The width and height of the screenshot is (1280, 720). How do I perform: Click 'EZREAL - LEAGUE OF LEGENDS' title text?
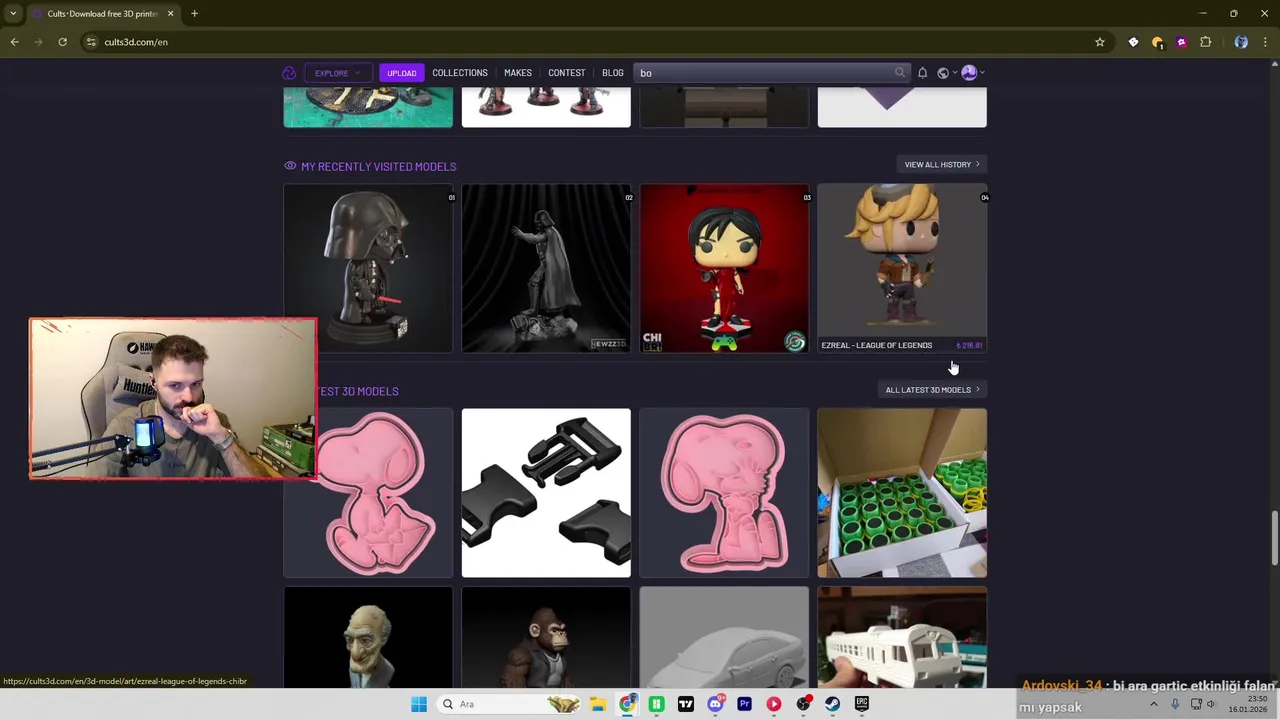876,345
